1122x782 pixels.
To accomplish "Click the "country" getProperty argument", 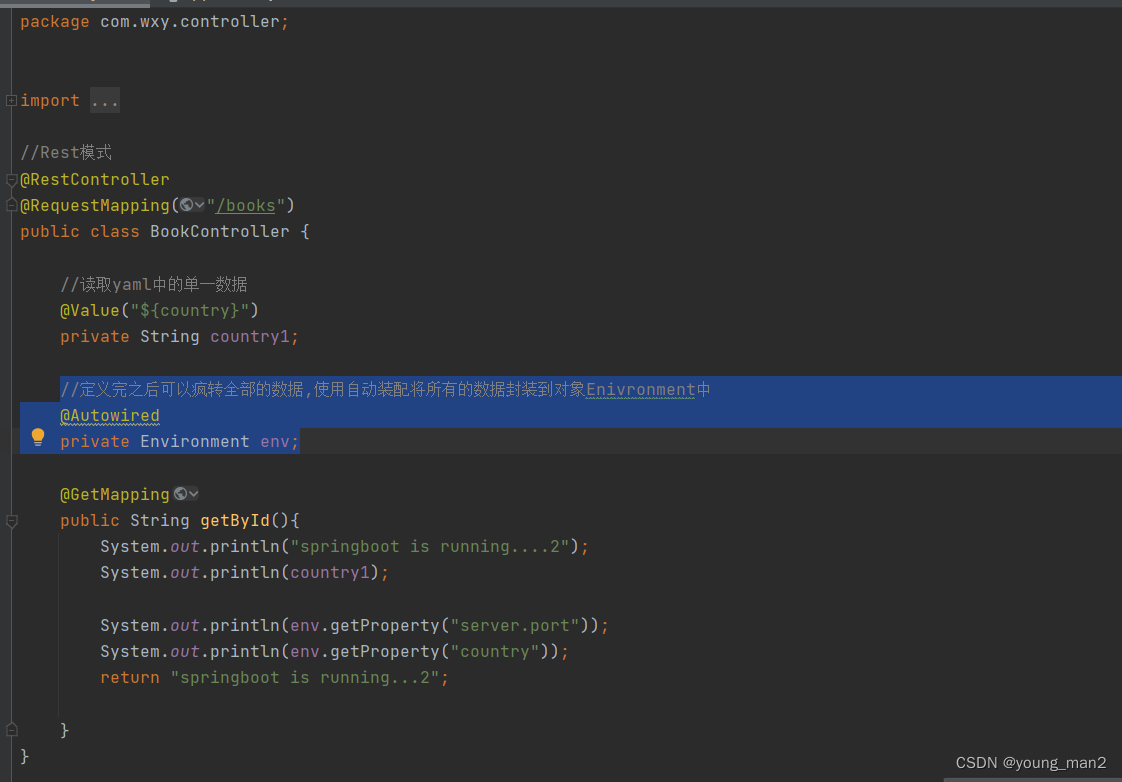I will (x=494, y=652).
